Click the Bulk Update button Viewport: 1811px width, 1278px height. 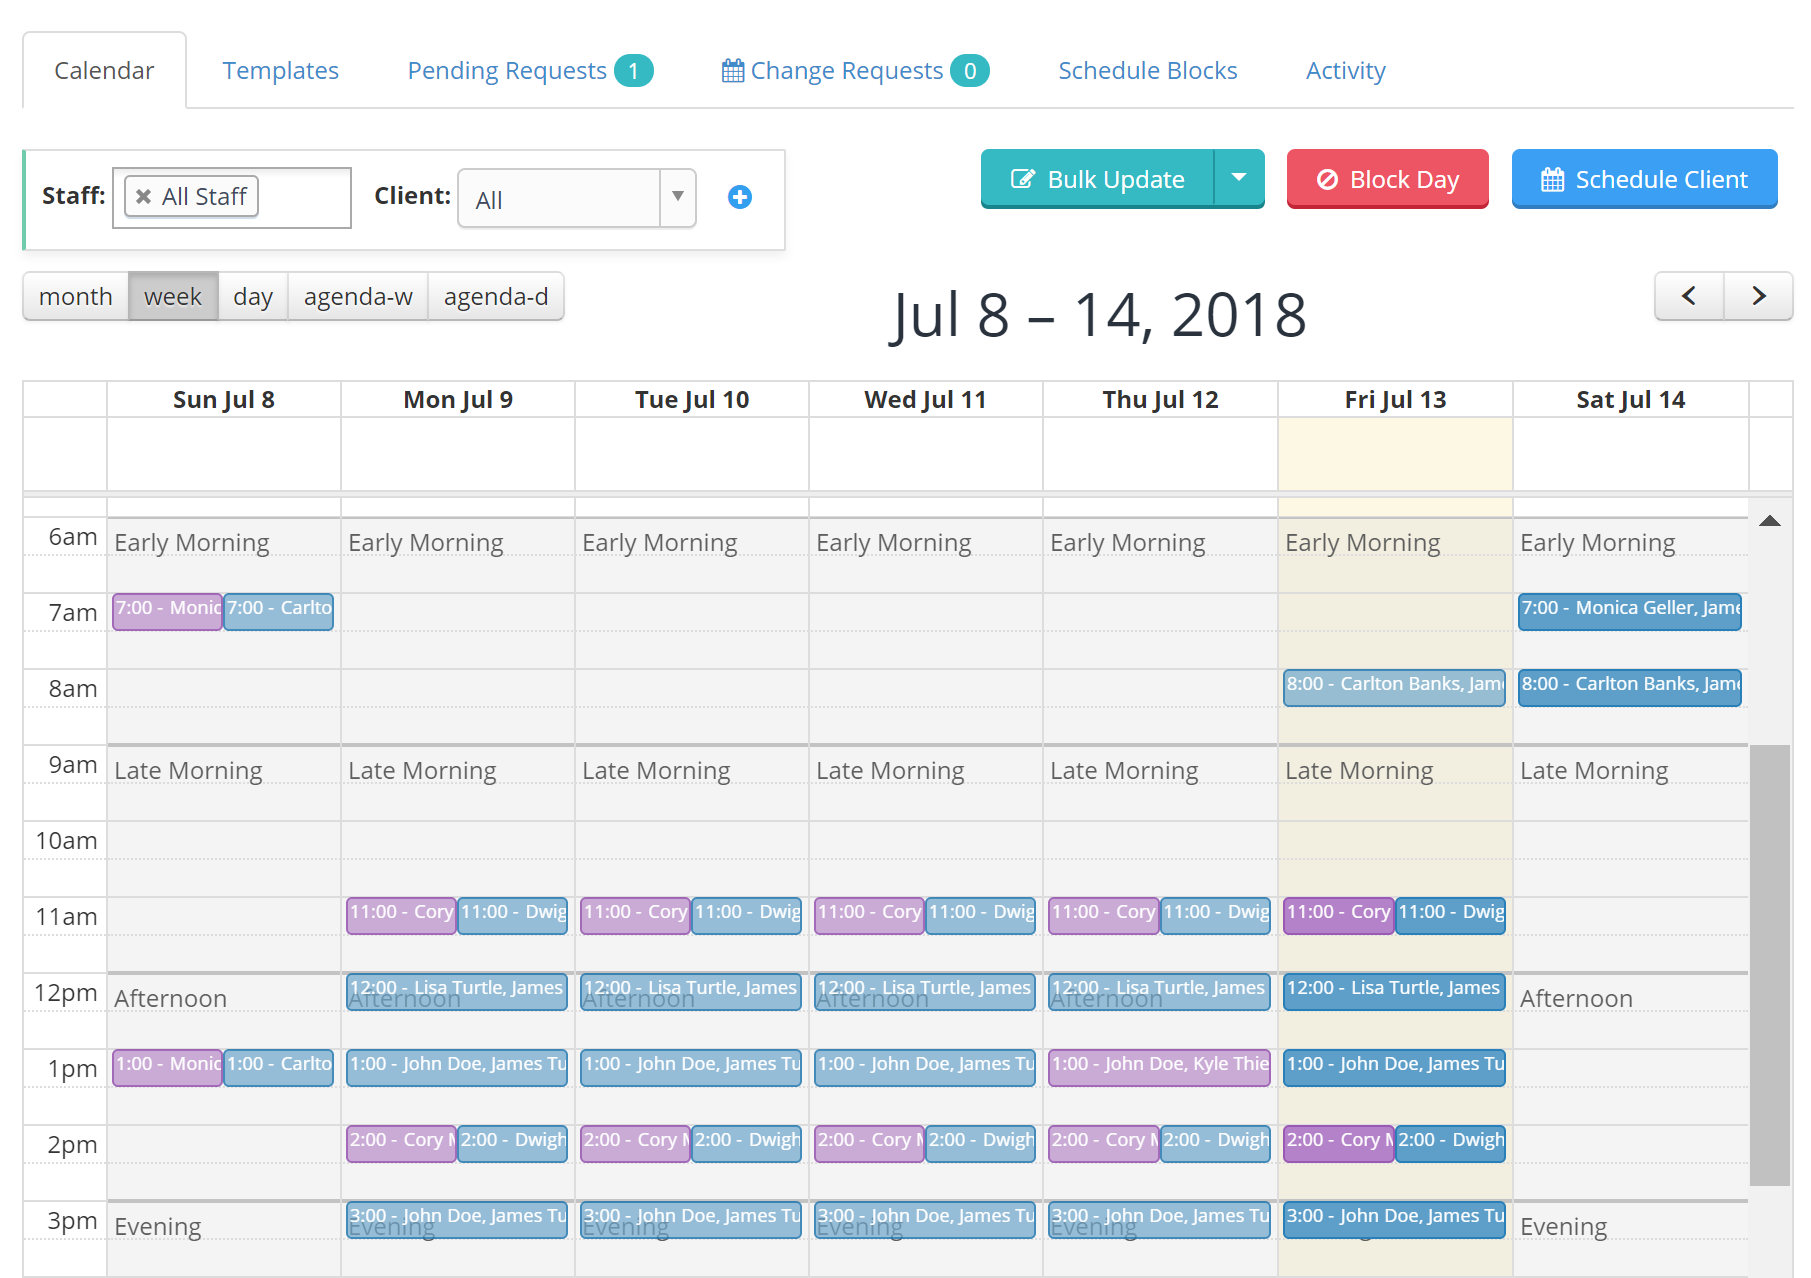[1098, 178]
